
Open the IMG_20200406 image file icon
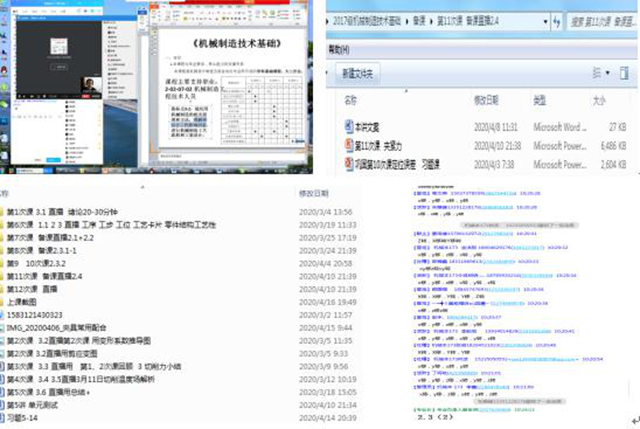point(5,327)
